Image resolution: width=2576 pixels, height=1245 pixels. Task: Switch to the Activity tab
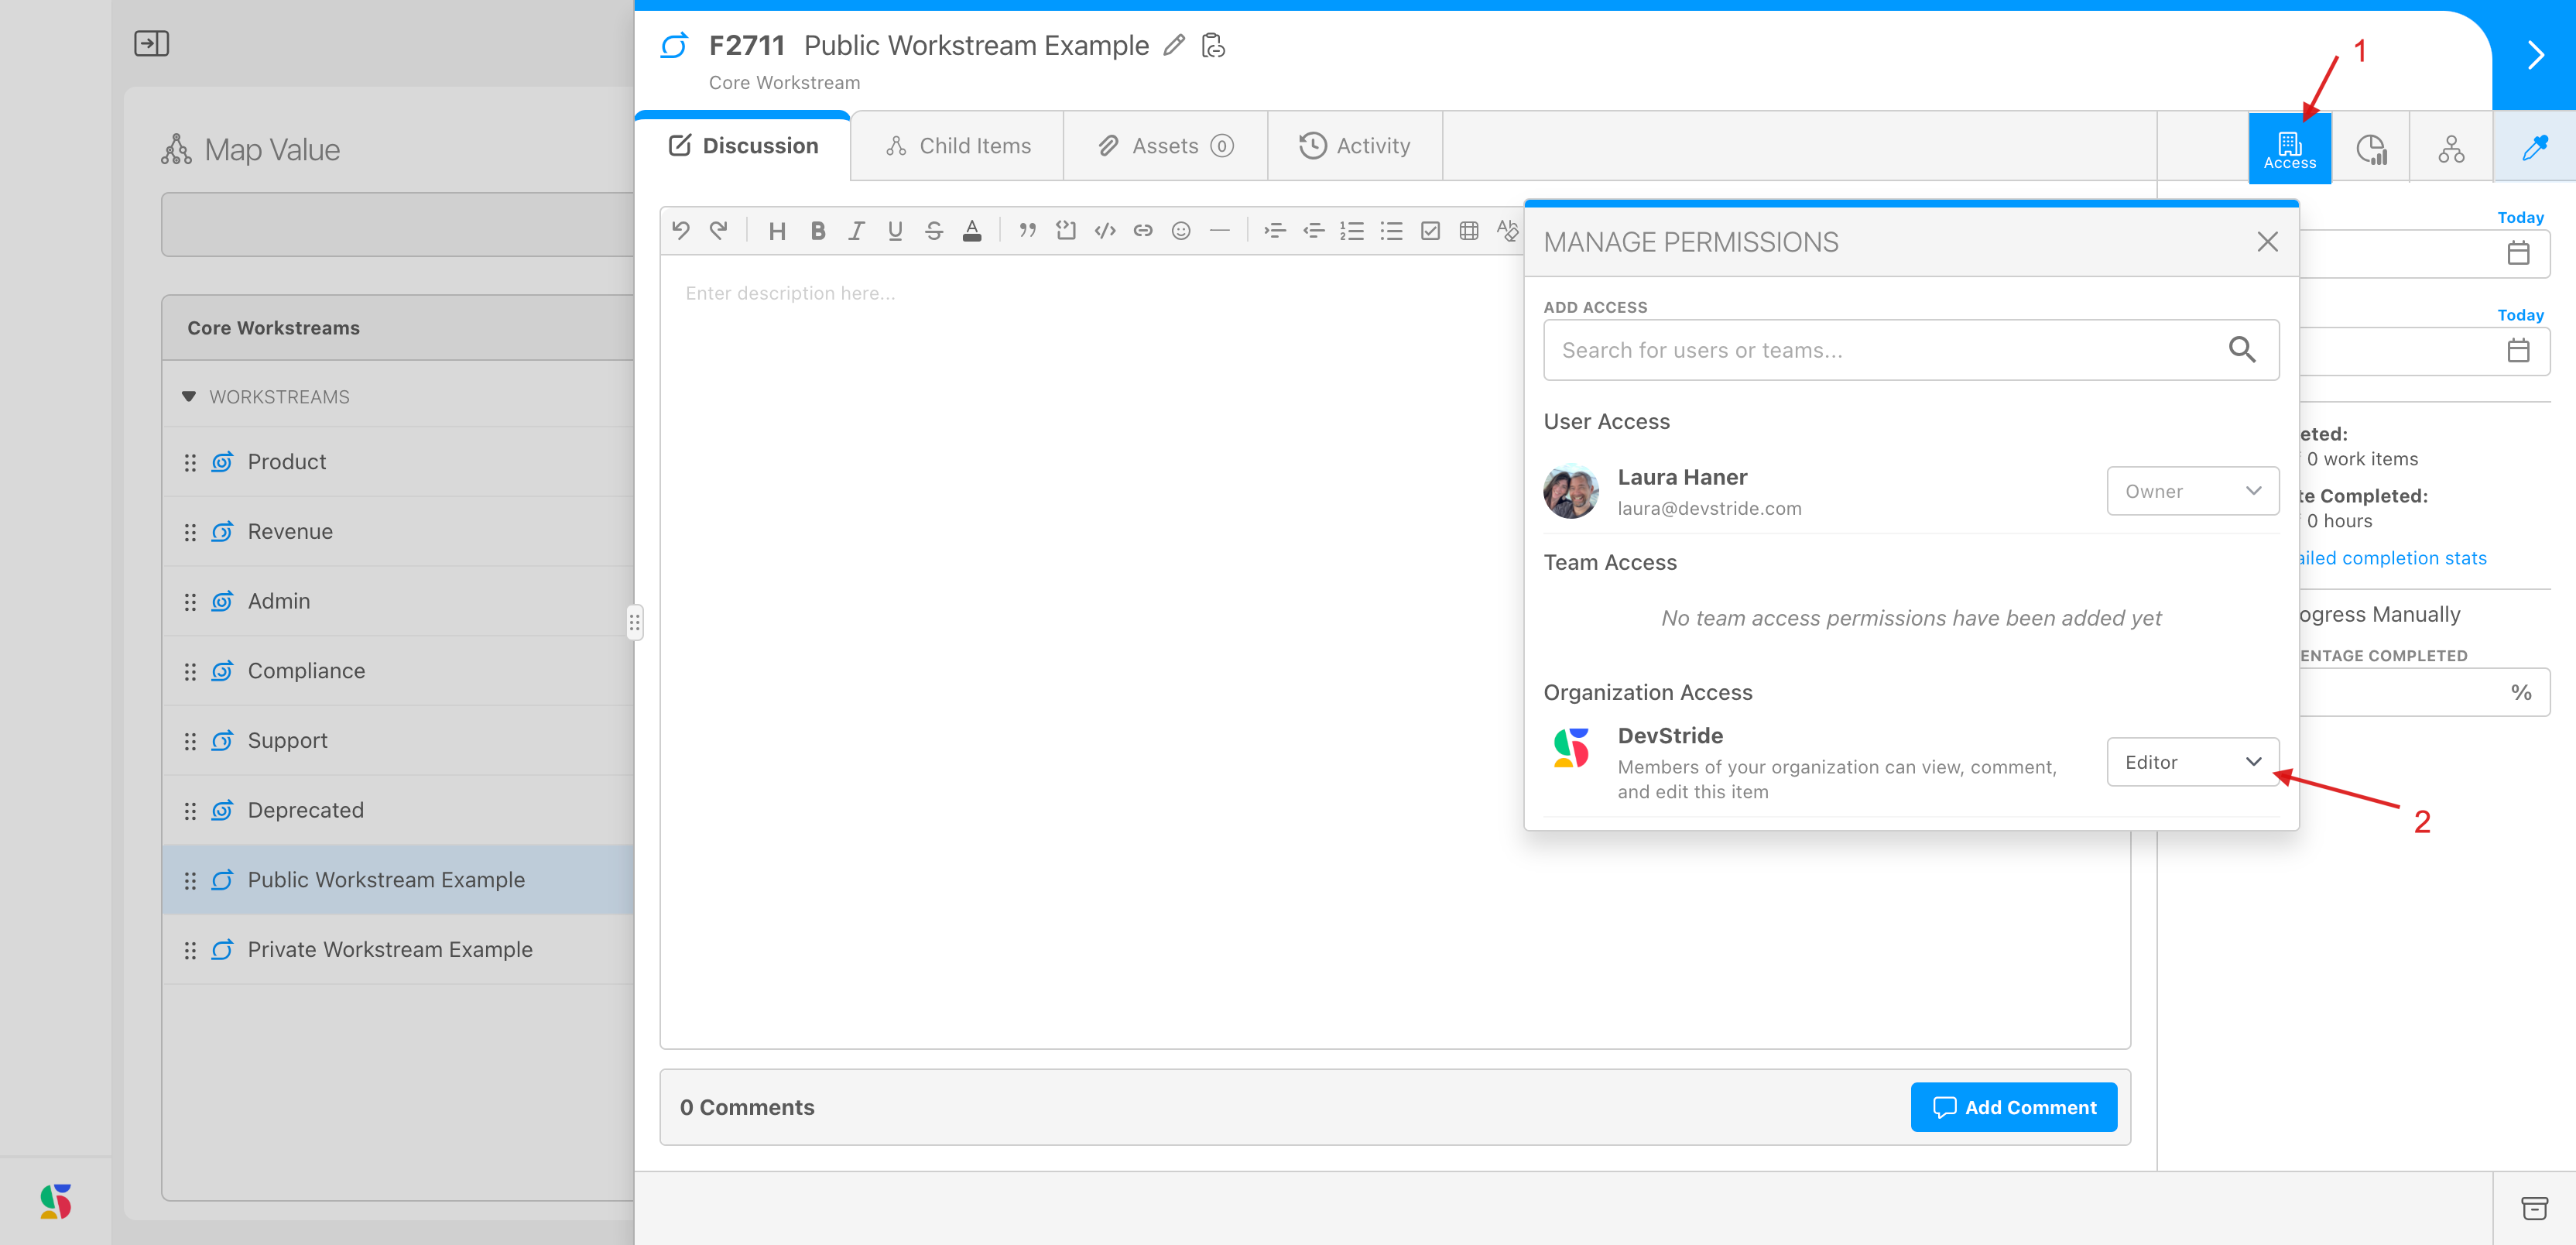[x=1354, y=146]
